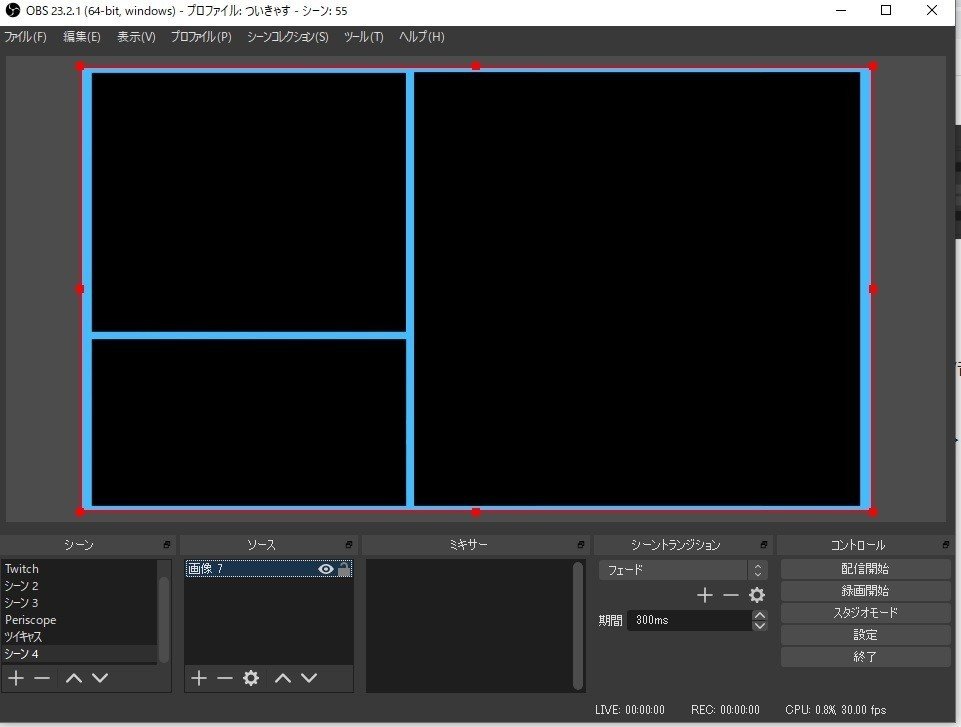961x727 pixels.
Task: Open the 表示(V) menu
Action: coord(136,37)
